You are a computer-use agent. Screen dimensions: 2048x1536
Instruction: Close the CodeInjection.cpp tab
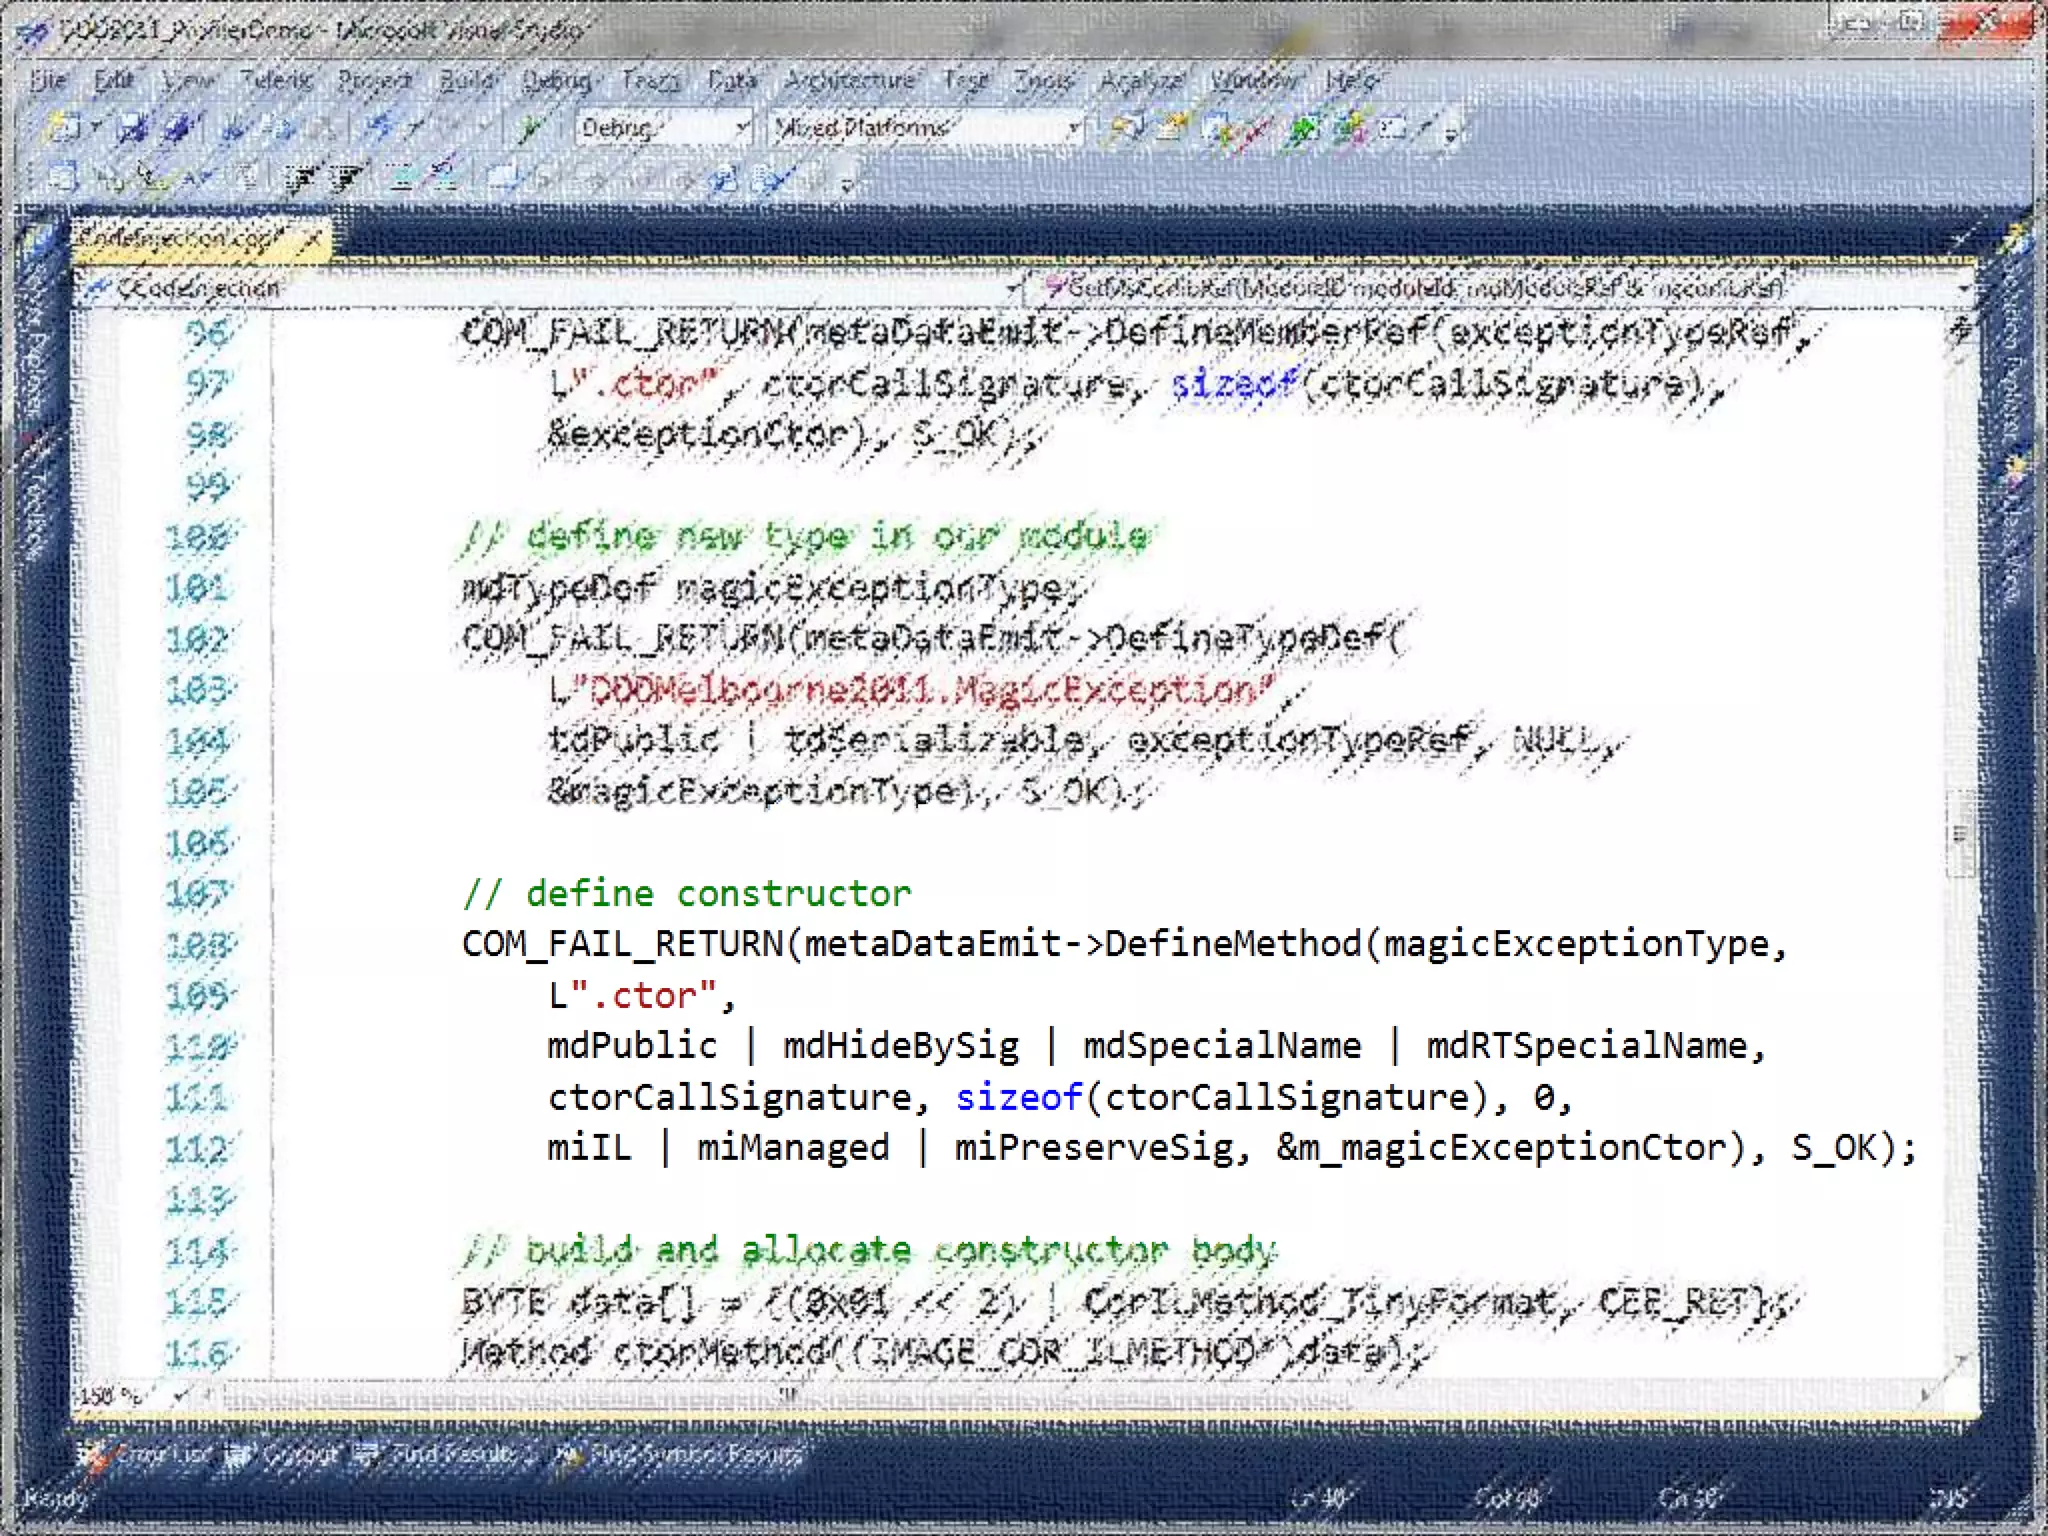[313, 239]
